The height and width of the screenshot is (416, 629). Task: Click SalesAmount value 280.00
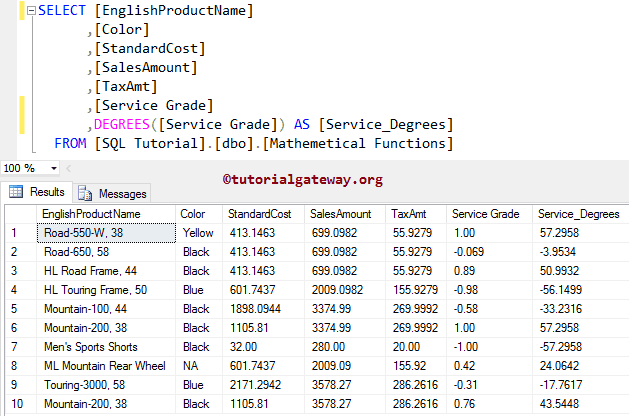coord(345,347)
